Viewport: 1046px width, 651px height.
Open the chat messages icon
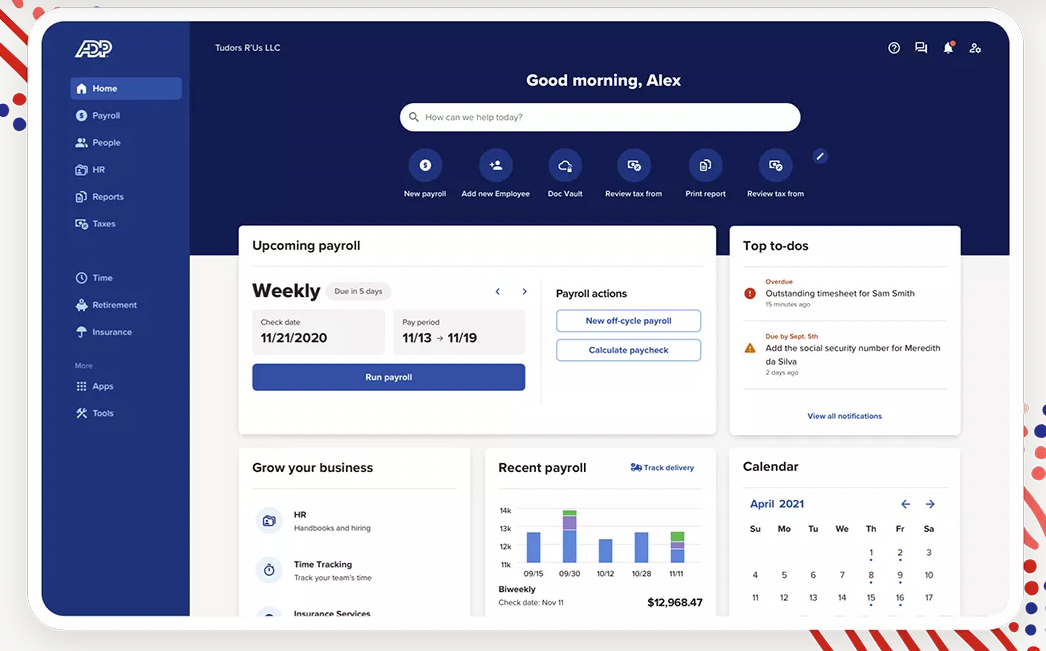921,48
